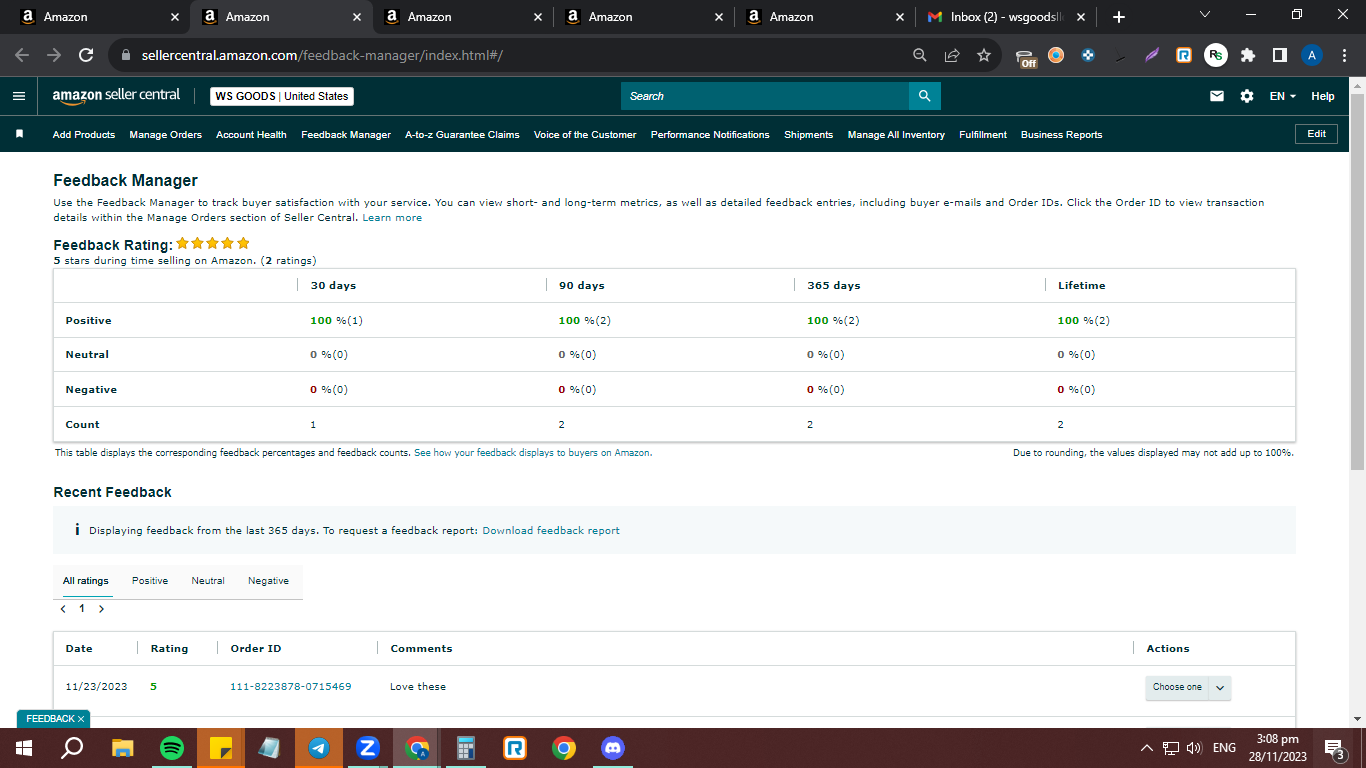Go back with the browser back arrow
The width and height of the screenshot is (1366, 768).
pyautogui.click(x=22, y=56)
